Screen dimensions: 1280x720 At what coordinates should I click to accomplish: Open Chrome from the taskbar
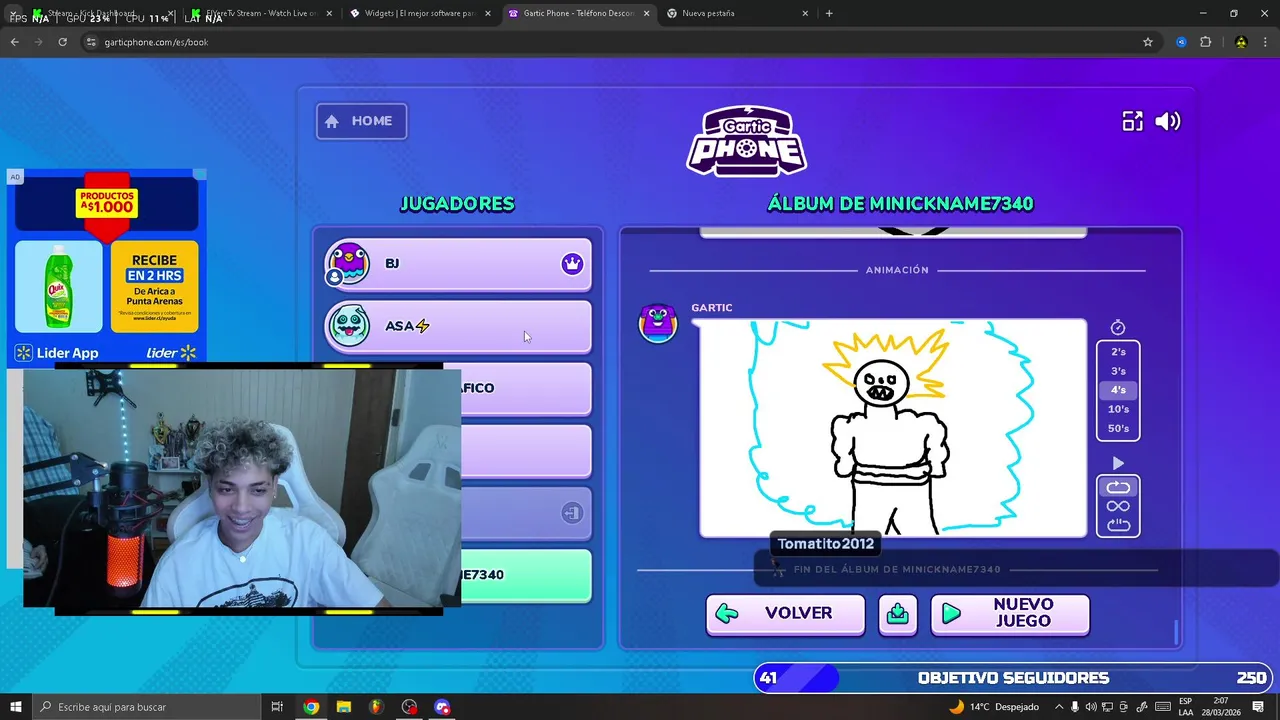pos(311,707)
